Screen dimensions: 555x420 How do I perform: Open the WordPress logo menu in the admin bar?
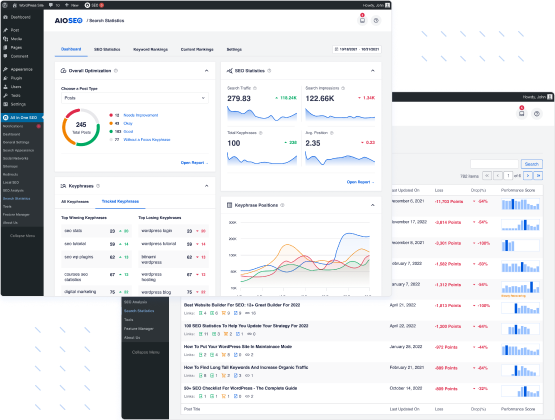5,5
